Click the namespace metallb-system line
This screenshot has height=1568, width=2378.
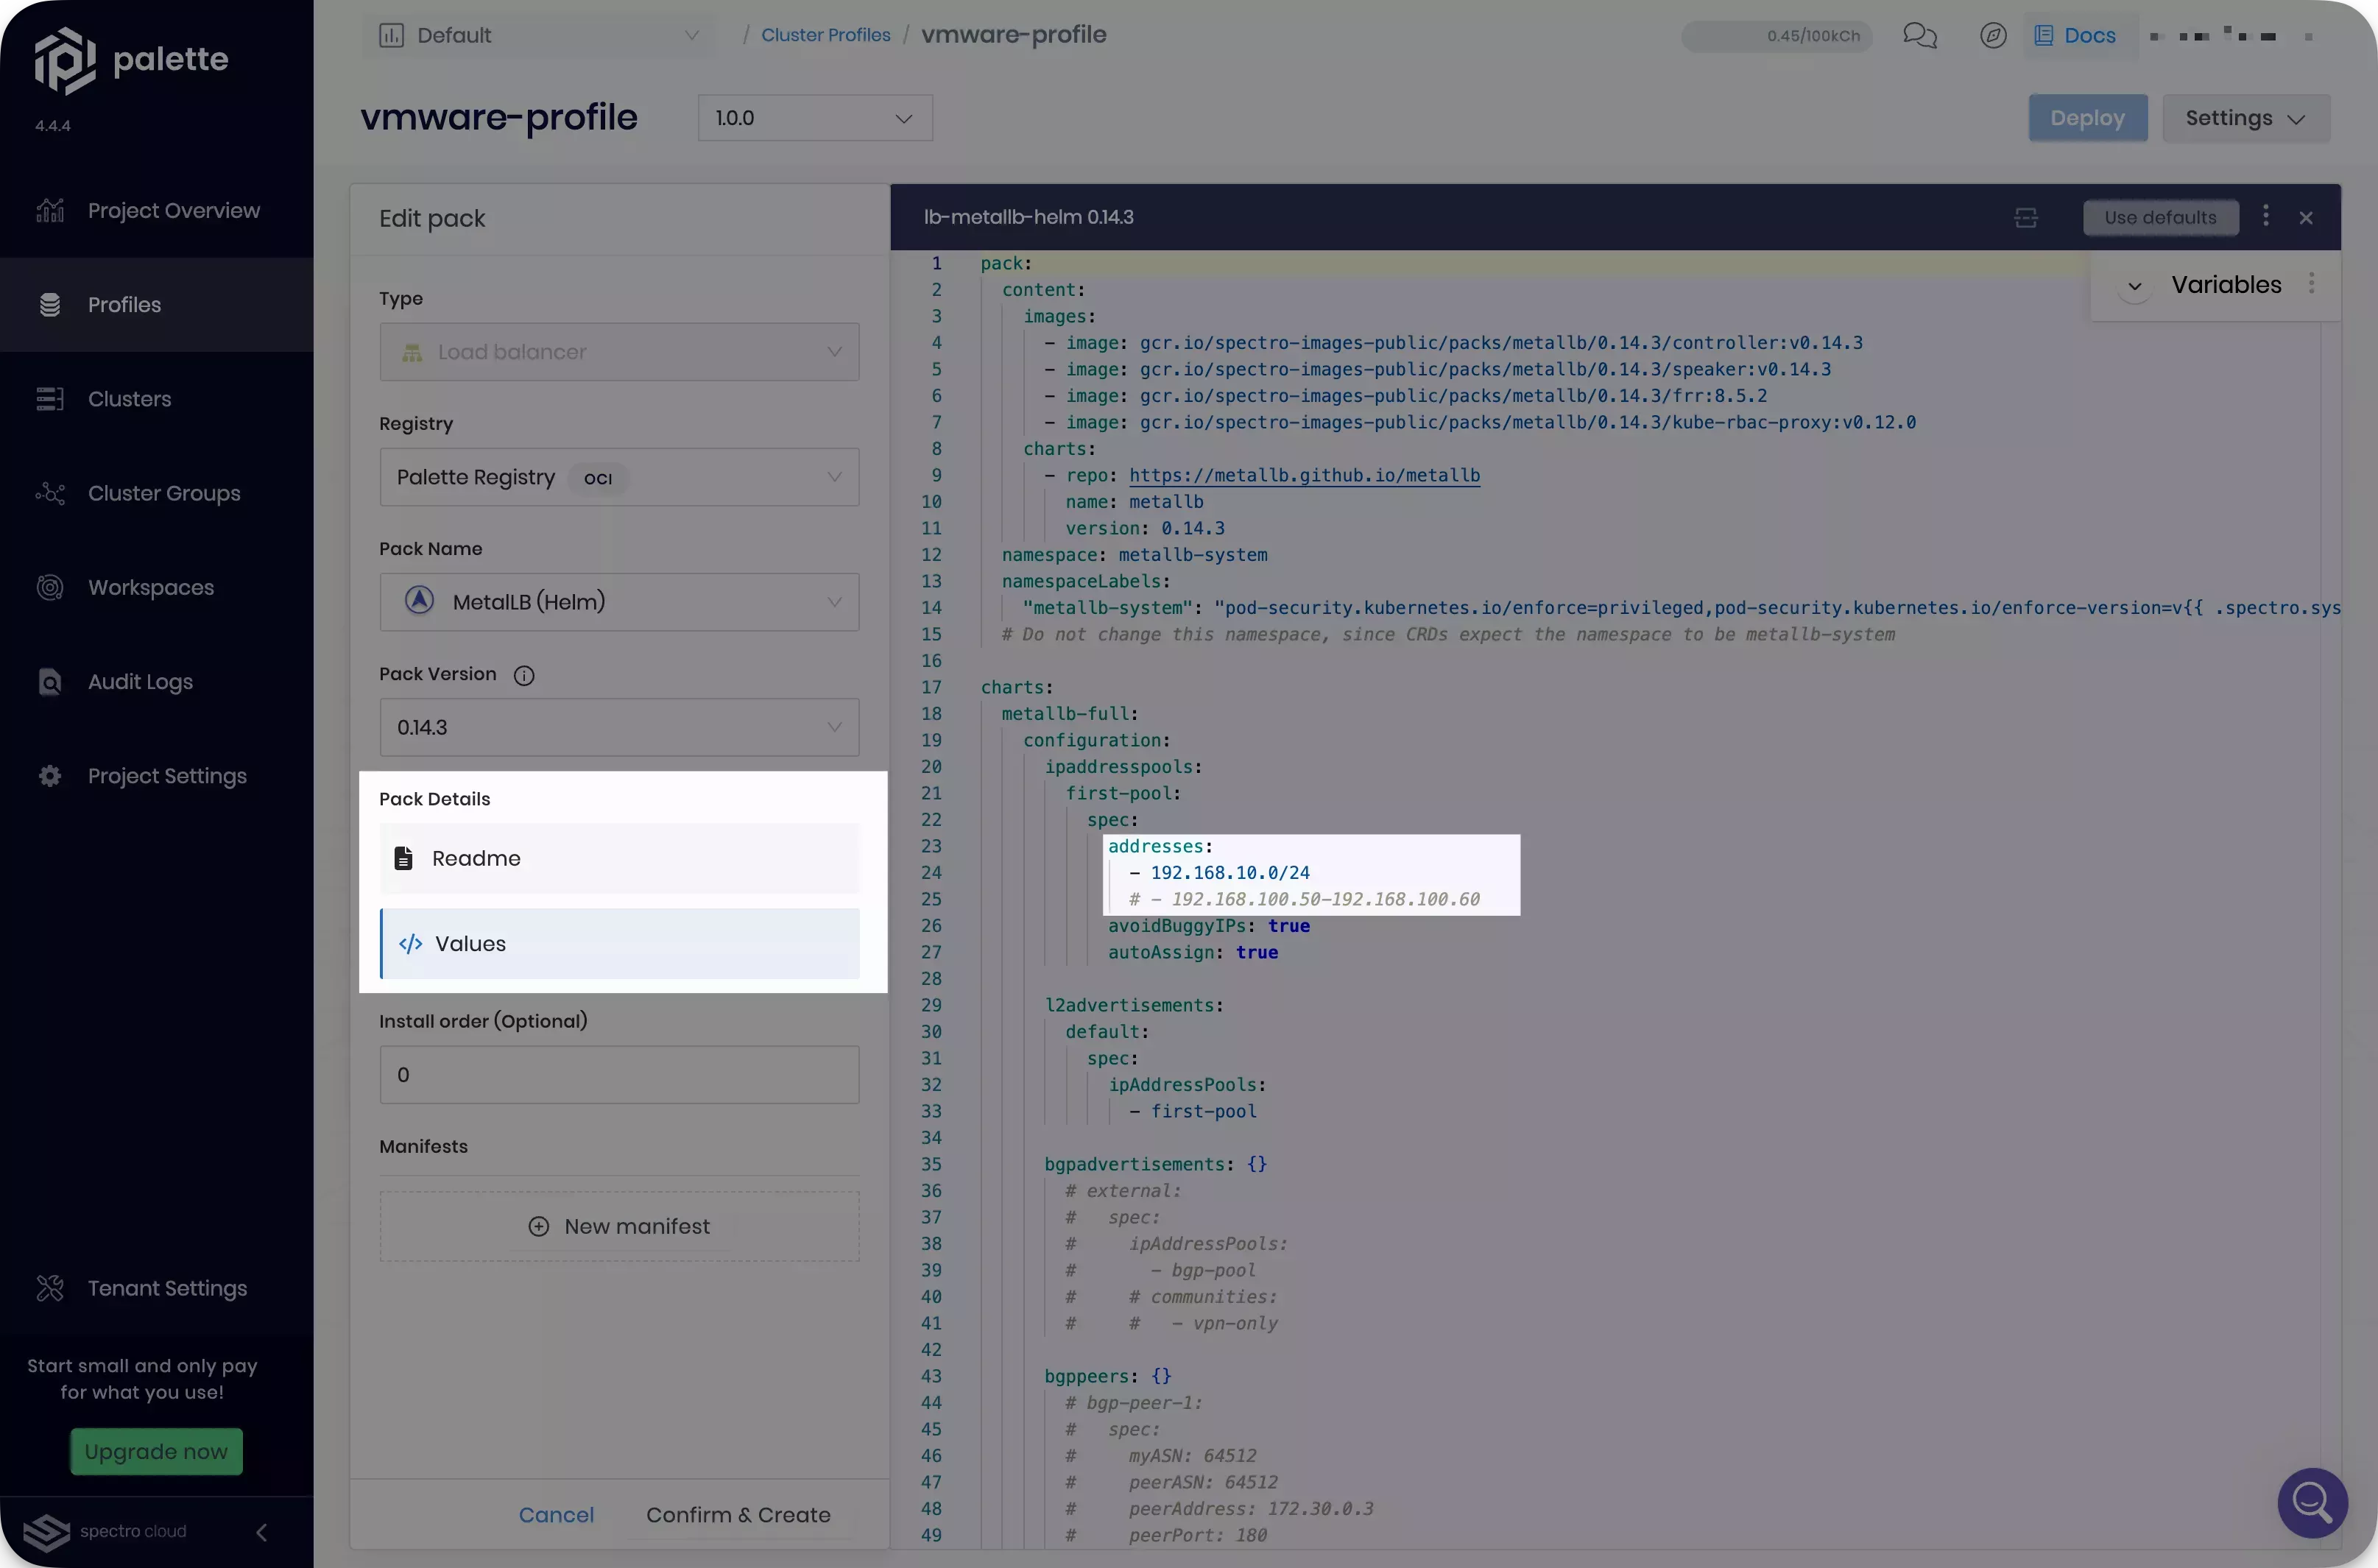pos(1135,555)
